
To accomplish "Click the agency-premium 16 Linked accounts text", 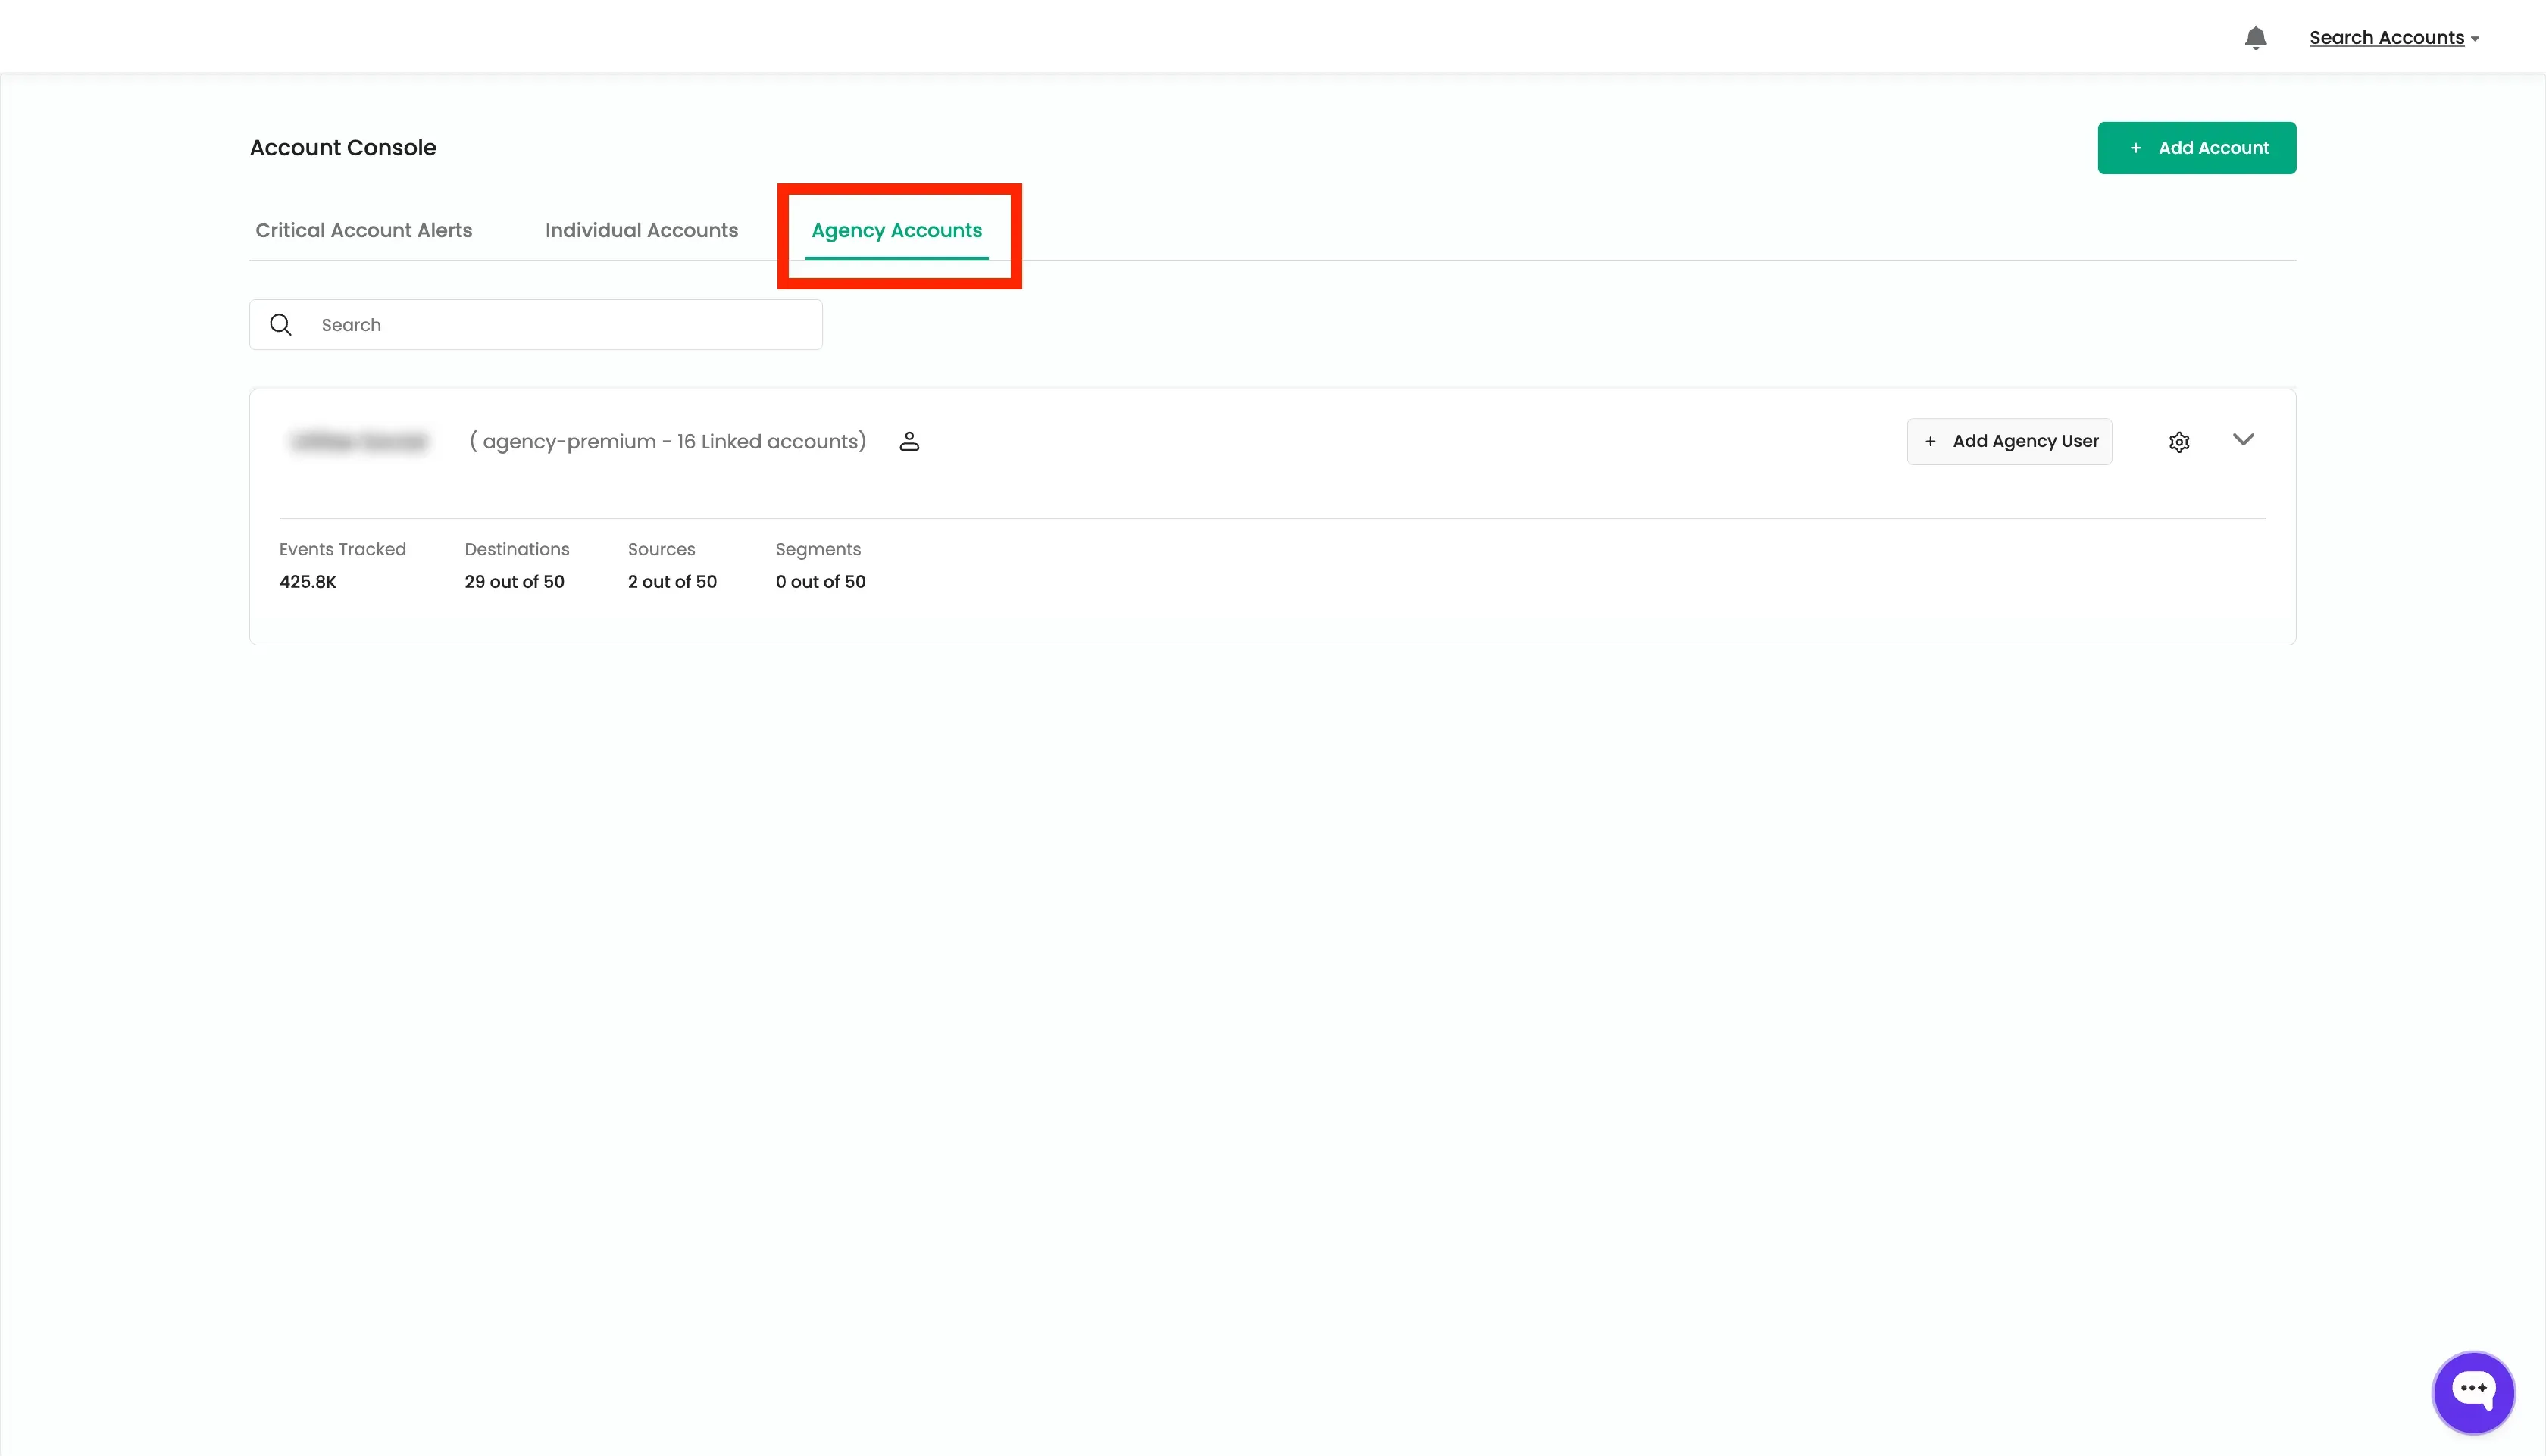I will point(668,441).
